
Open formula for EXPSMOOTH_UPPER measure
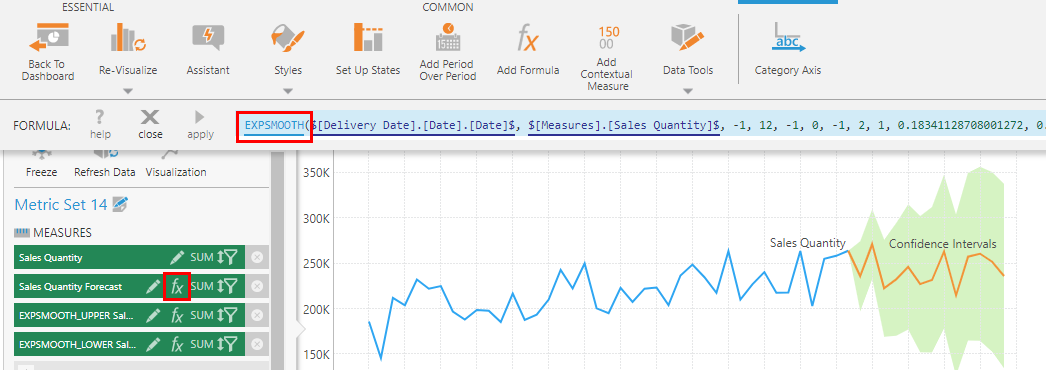click(x=177, y=315)
